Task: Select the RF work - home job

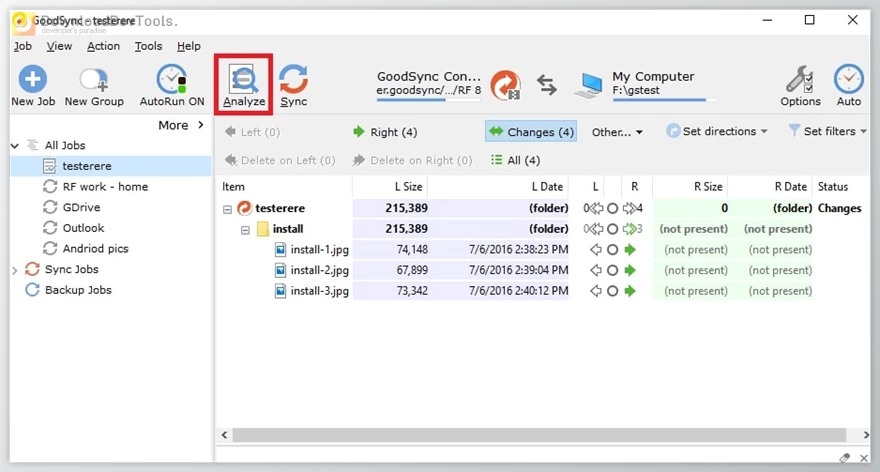Action: [x=105, y=187]
